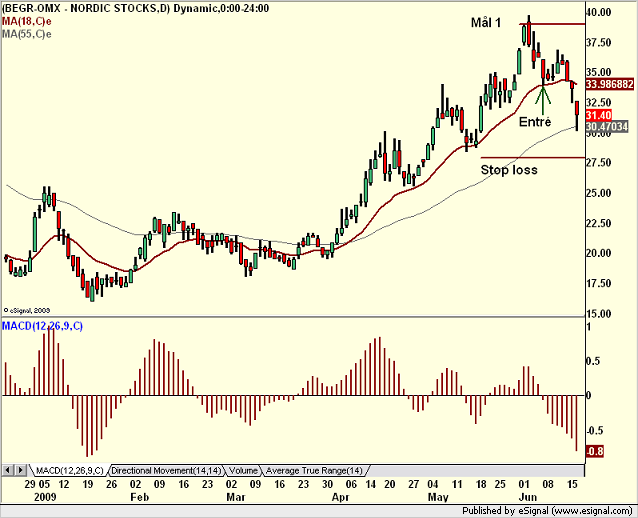Click the Published by eSignal footer text
This screenshot has width=638, height=518.
548,510
